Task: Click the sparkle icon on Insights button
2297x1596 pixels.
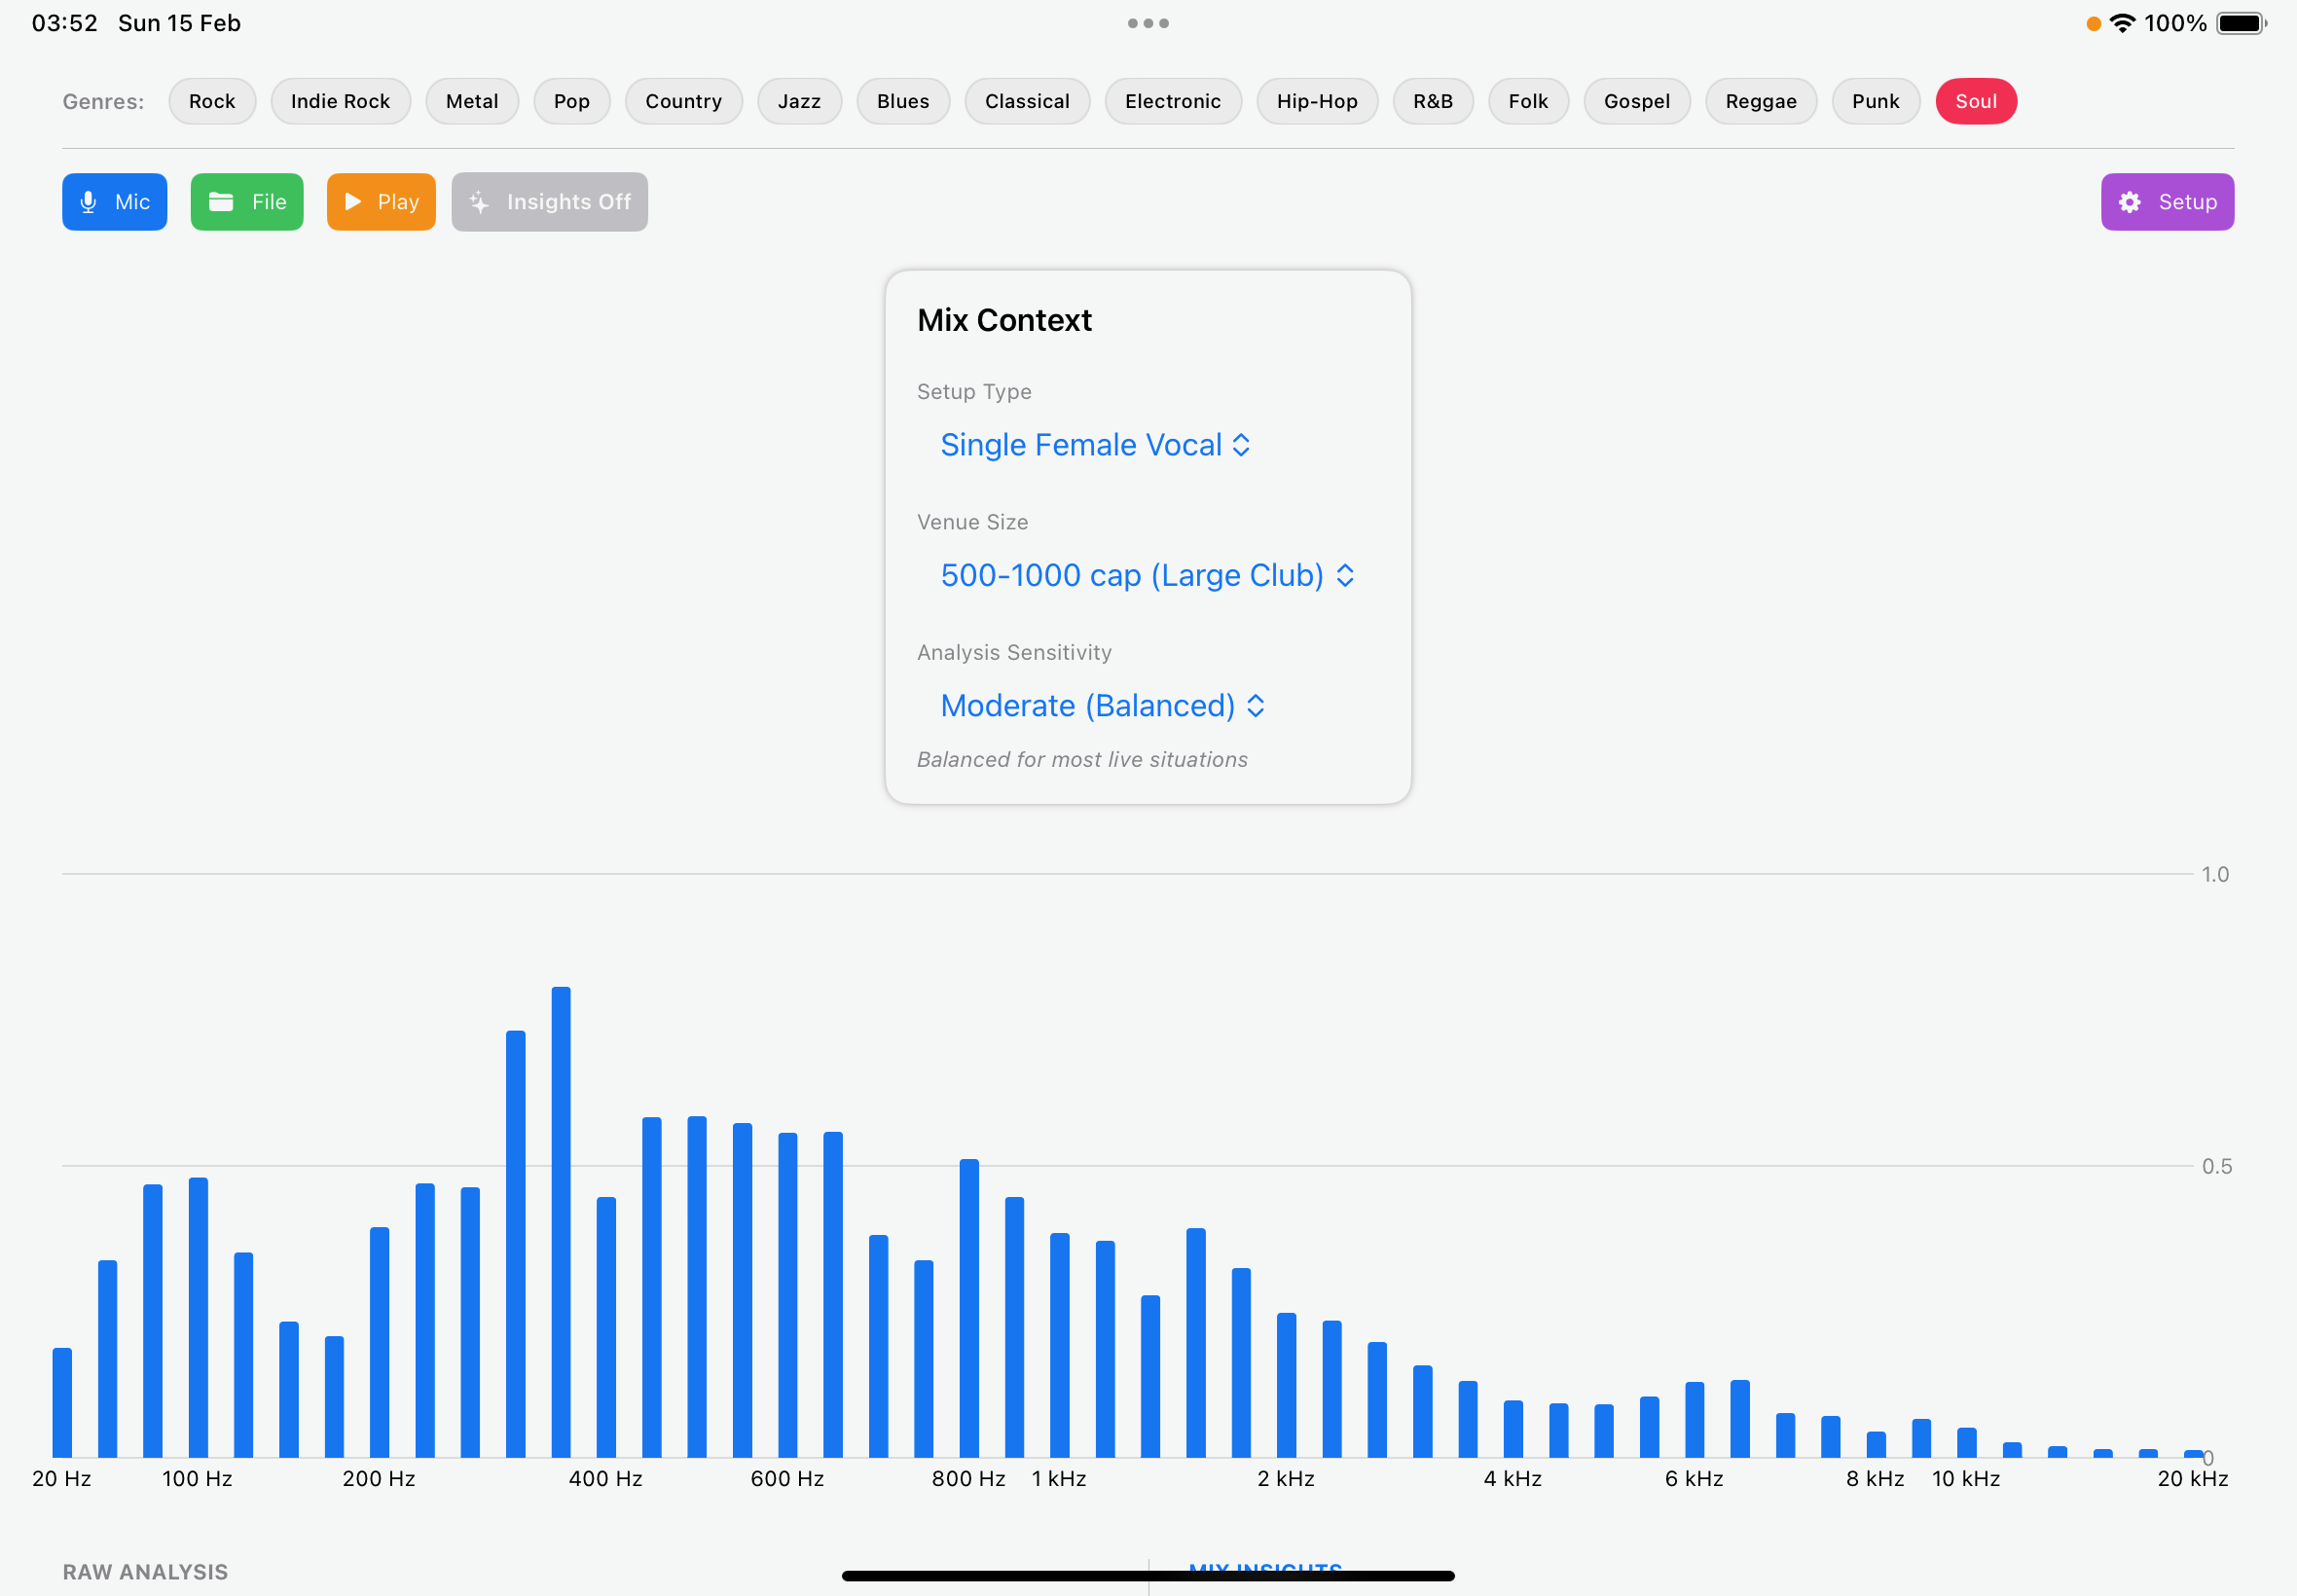Action: 479,202
